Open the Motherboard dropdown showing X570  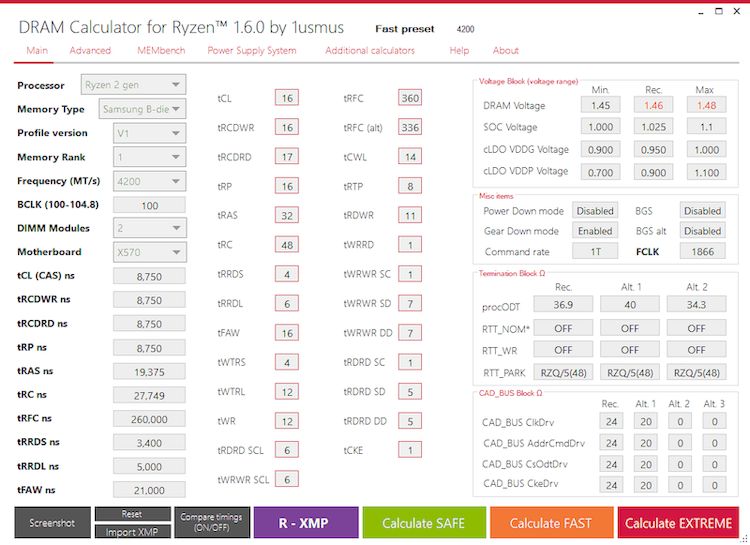click(x=149, y=252)
